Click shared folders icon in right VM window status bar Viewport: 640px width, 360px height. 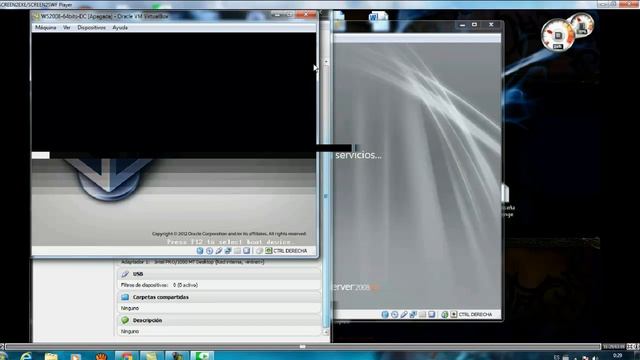422,314
